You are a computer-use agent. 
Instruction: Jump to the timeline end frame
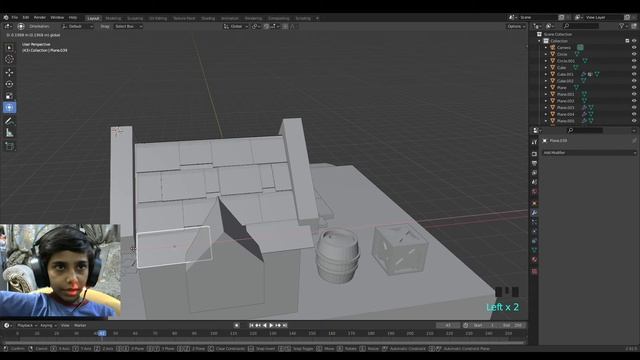coord(285,325)
